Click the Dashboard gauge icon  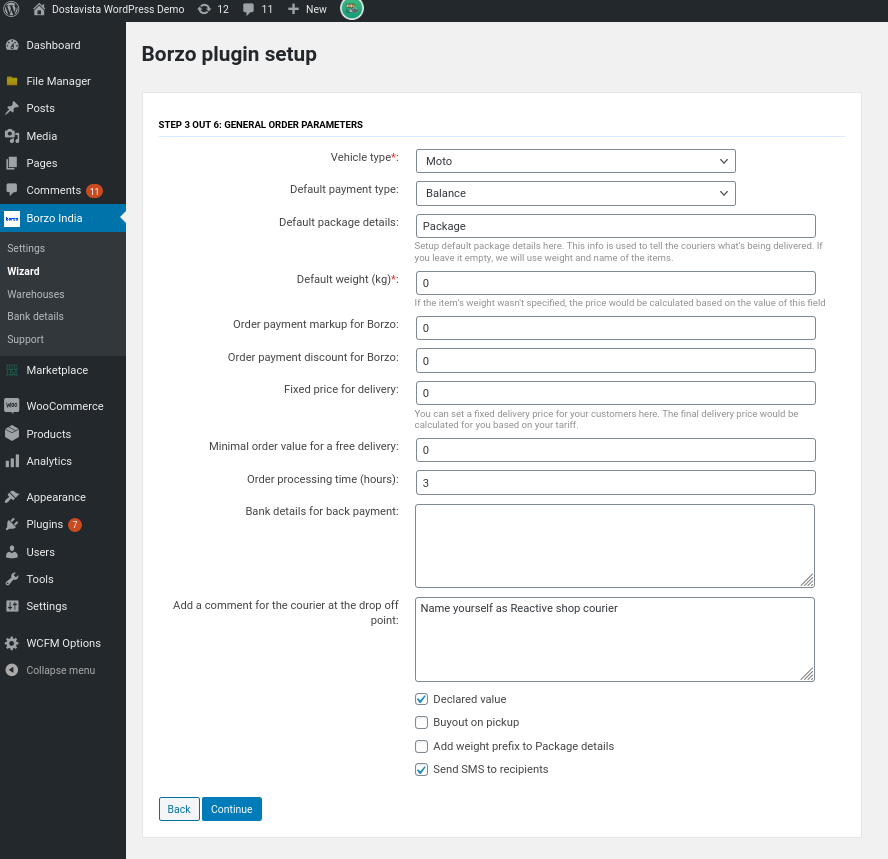[x=12, y=45]
